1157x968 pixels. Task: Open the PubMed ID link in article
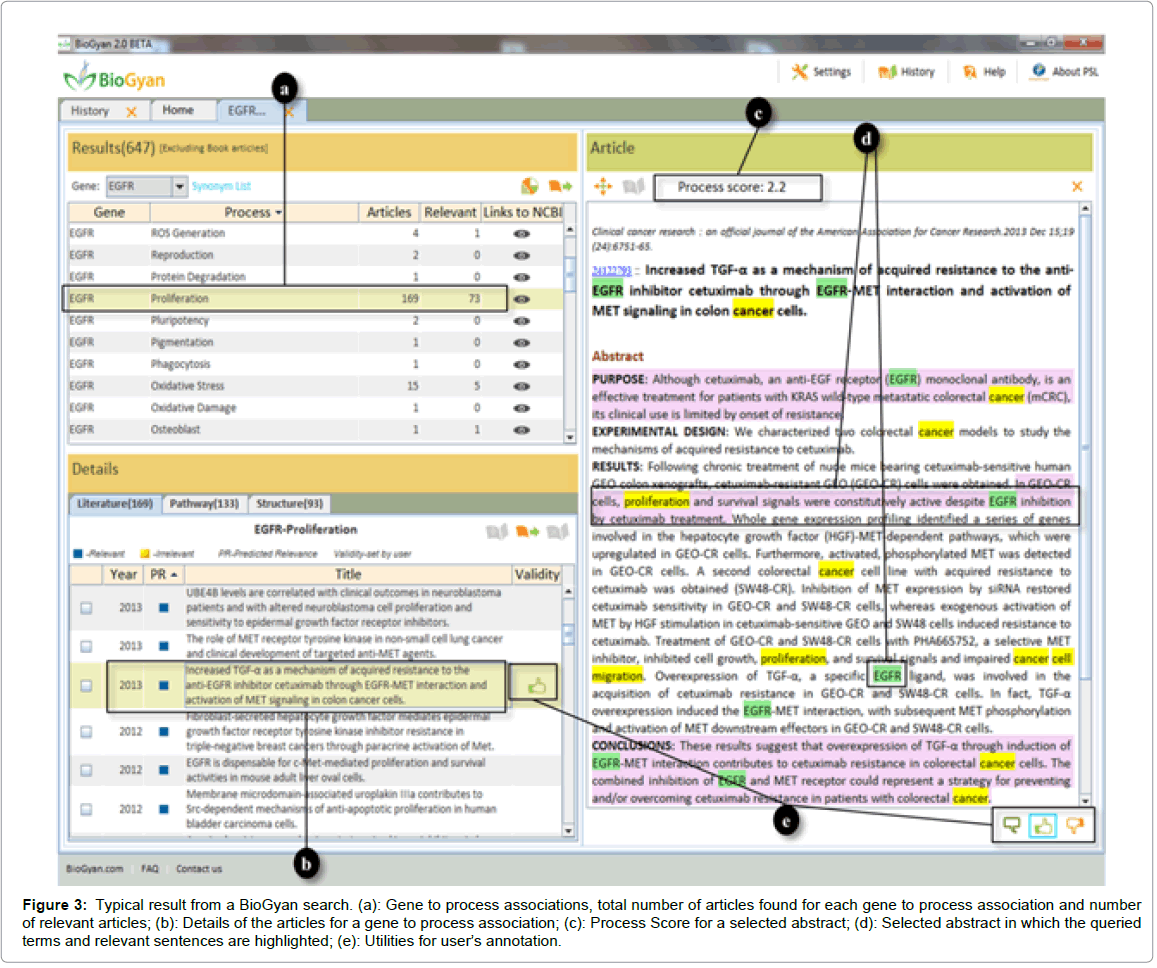point(612,272)
